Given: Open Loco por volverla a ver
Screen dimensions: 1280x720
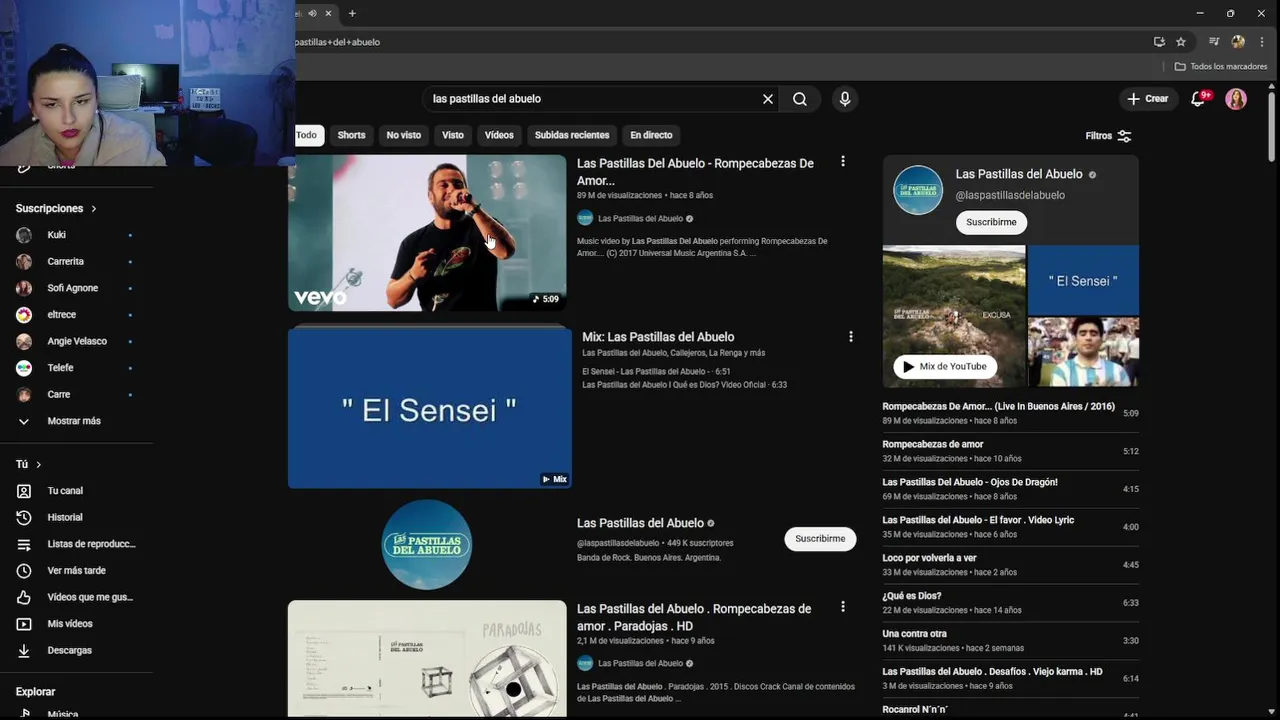Looking at the screenshot, I should tap(929, 558).
